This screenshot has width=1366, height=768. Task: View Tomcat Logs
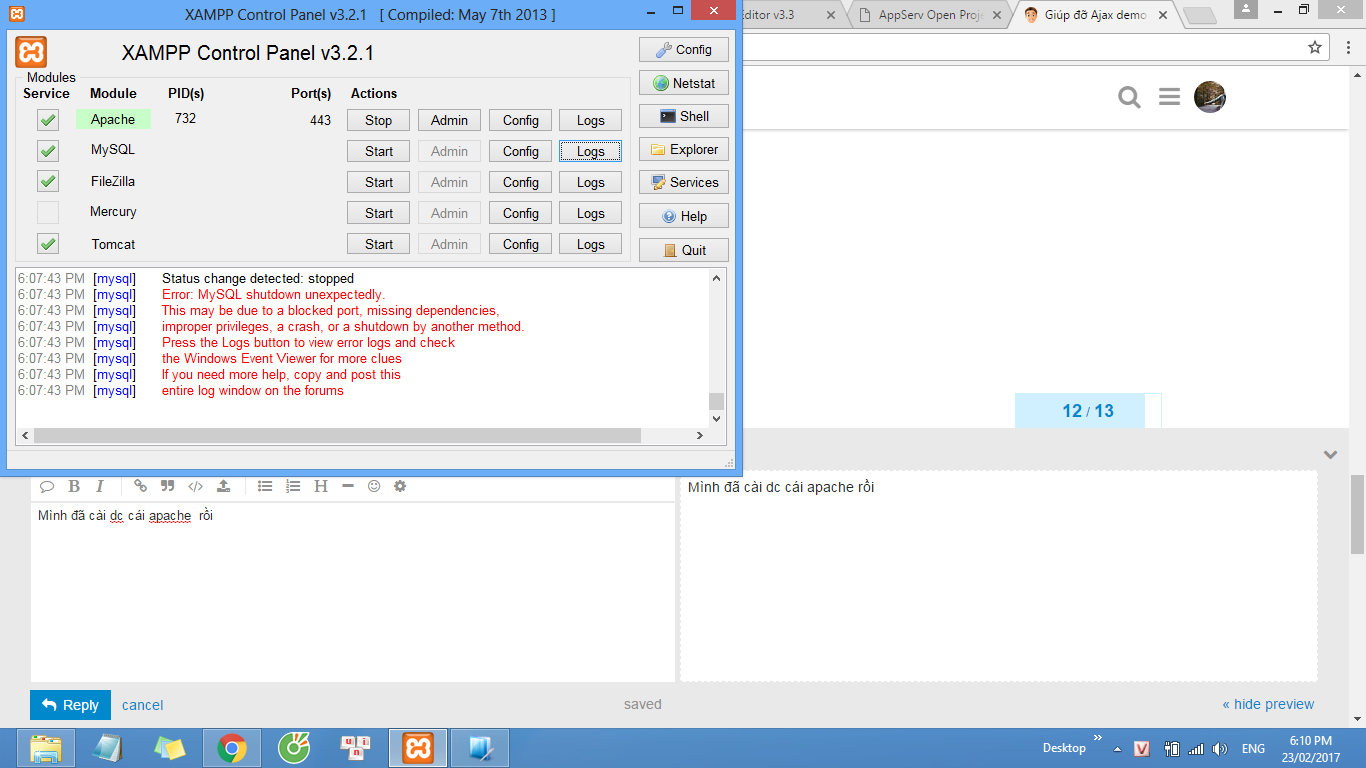point(590,244)
